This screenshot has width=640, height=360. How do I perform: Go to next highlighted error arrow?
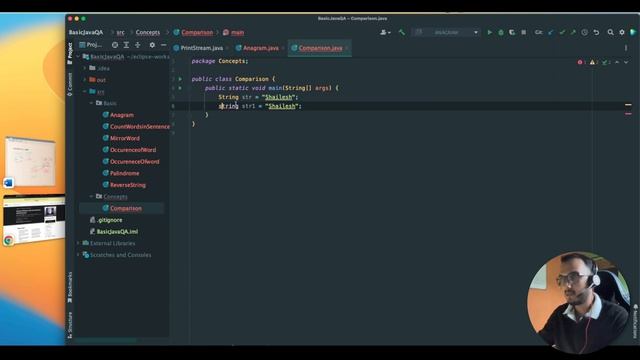(626, 62)
